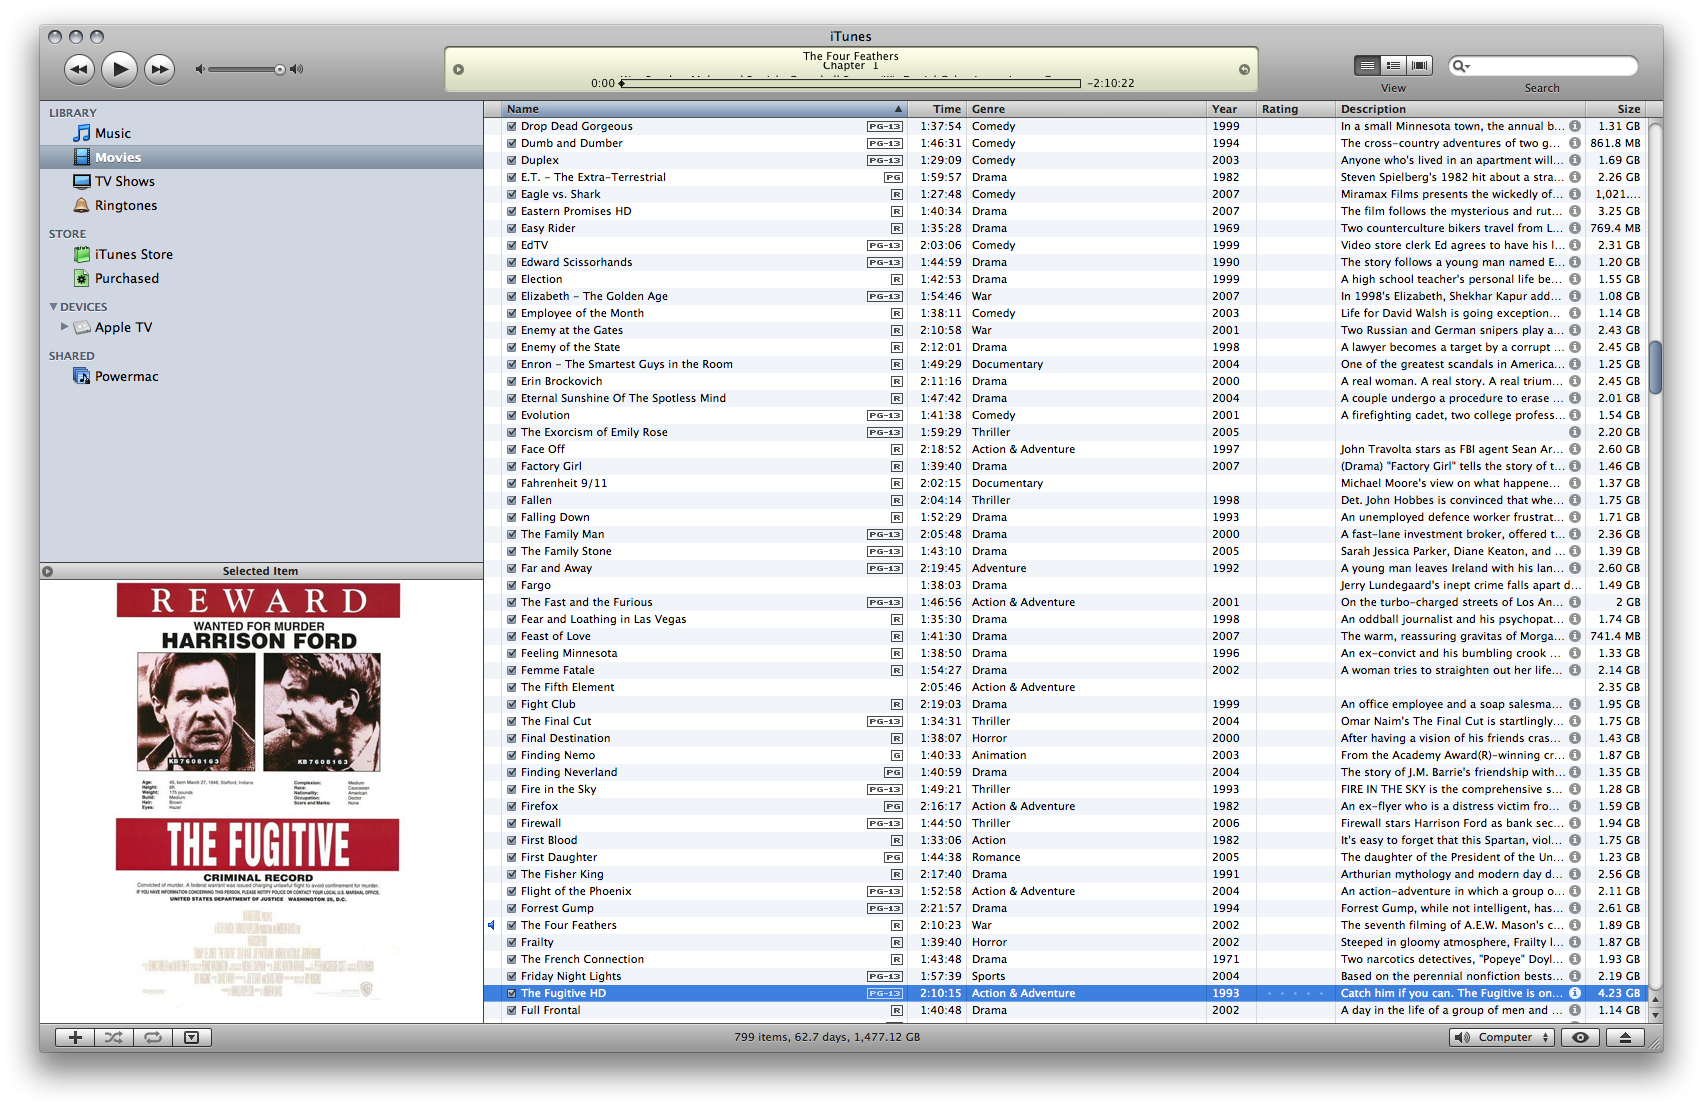Hide the artwork viewer panel button
This screenshot has width=1703, height=1107.
click(191, 1037)
